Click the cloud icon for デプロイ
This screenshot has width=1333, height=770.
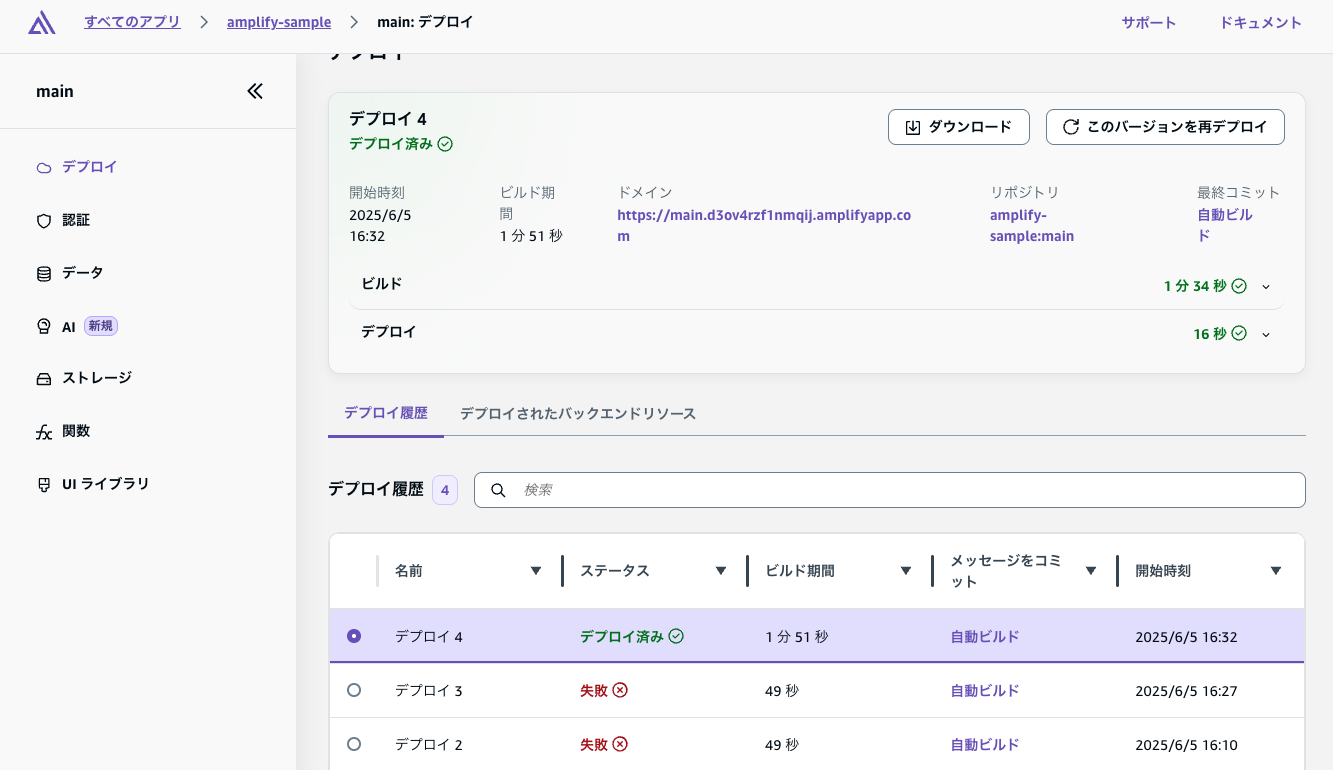tap(44, 168)
